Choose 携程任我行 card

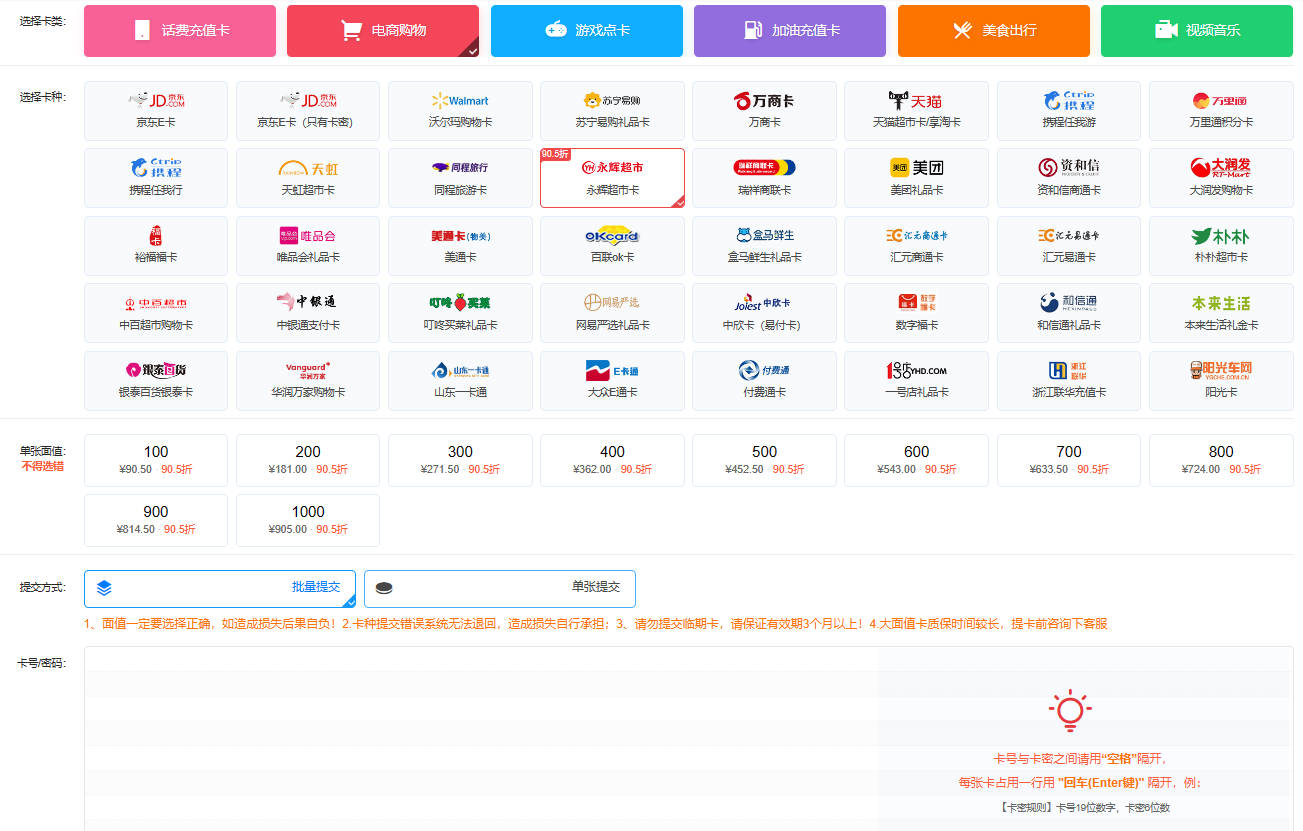[x=156, y=178]
